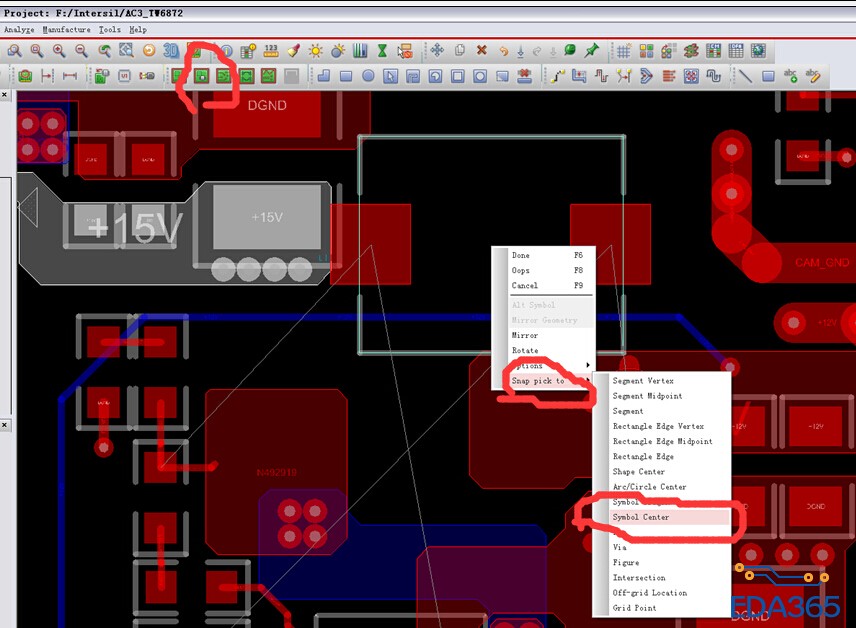856x628 pixels.
Task: Click the linear dimension icon
Action: point(70,76)
